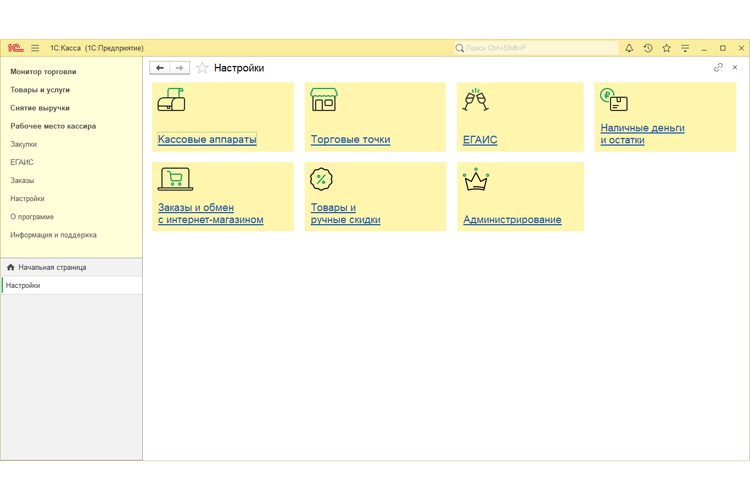Open the hamburger main menu

pyautogui.click(x=35, y=48)
